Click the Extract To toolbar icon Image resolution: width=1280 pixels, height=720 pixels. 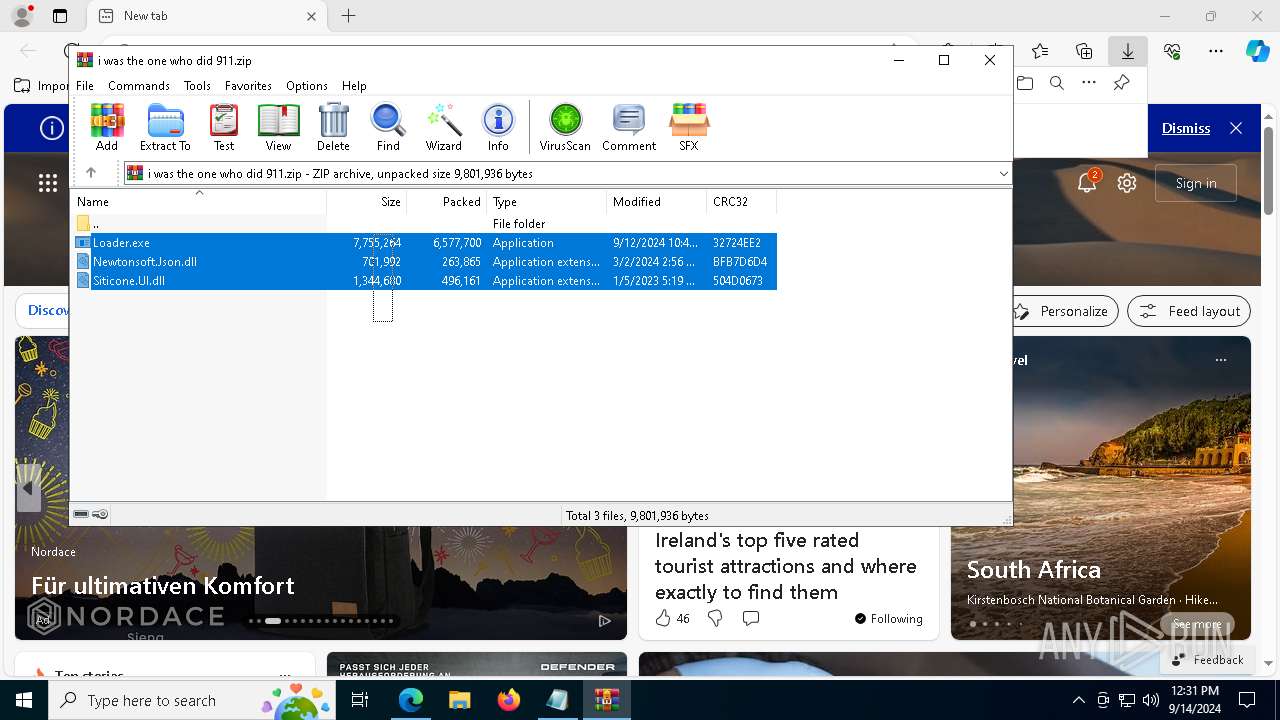pos(165,127)
